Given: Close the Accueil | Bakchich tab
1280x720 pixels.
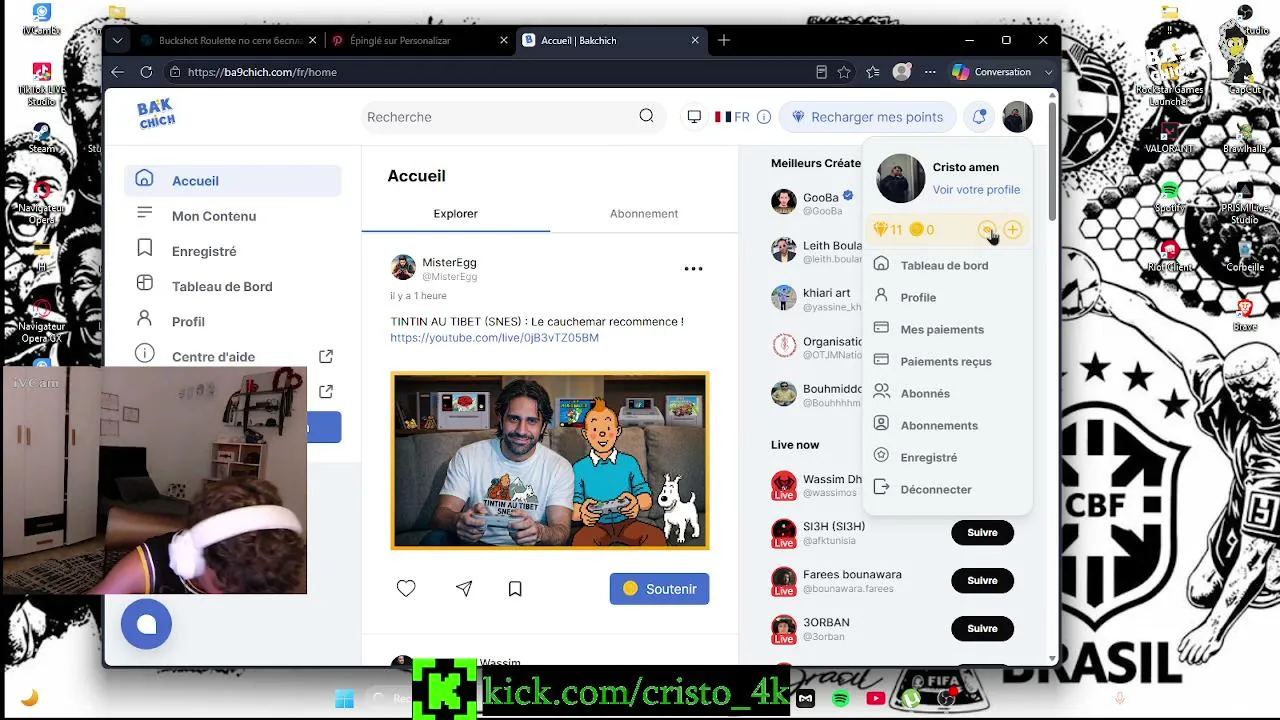Looking at the screenshot, I should pyautogui.click(x=695, y=41).
